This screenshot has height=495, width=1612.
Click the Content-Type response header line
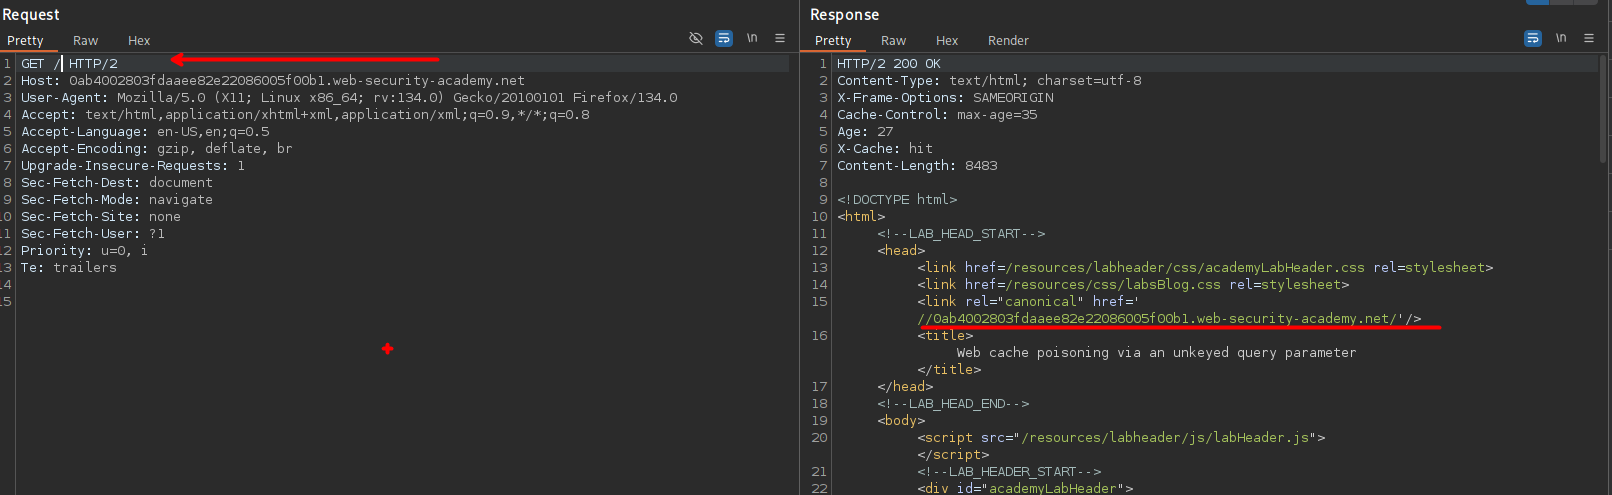(x=989, y=80)
